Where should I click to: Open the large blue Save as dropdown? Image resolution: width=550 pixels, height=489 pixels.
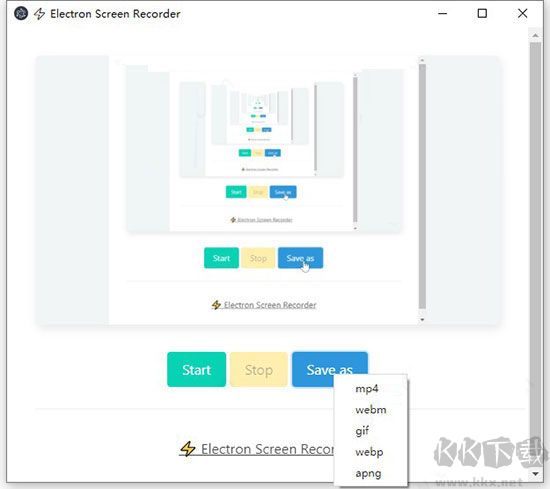point(329,369)
